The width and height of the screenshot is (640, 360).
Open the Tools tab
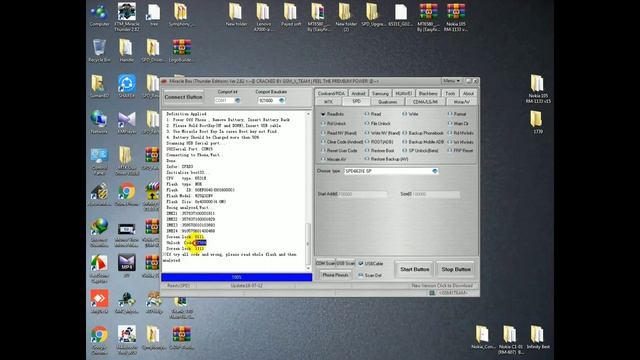[450, 93]
